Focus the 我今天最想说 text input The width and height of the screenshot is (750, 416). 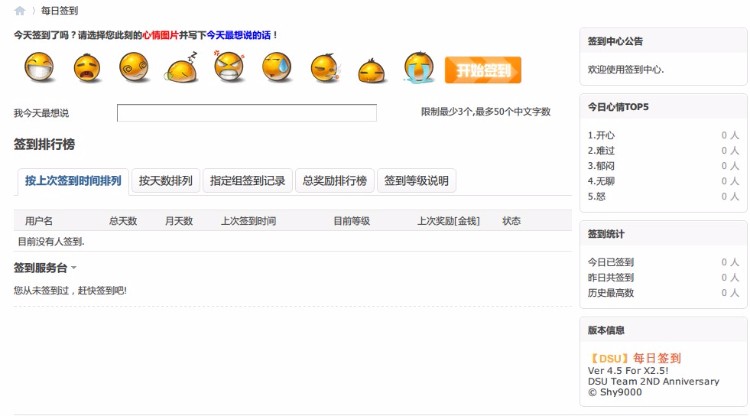click(247, 113)
